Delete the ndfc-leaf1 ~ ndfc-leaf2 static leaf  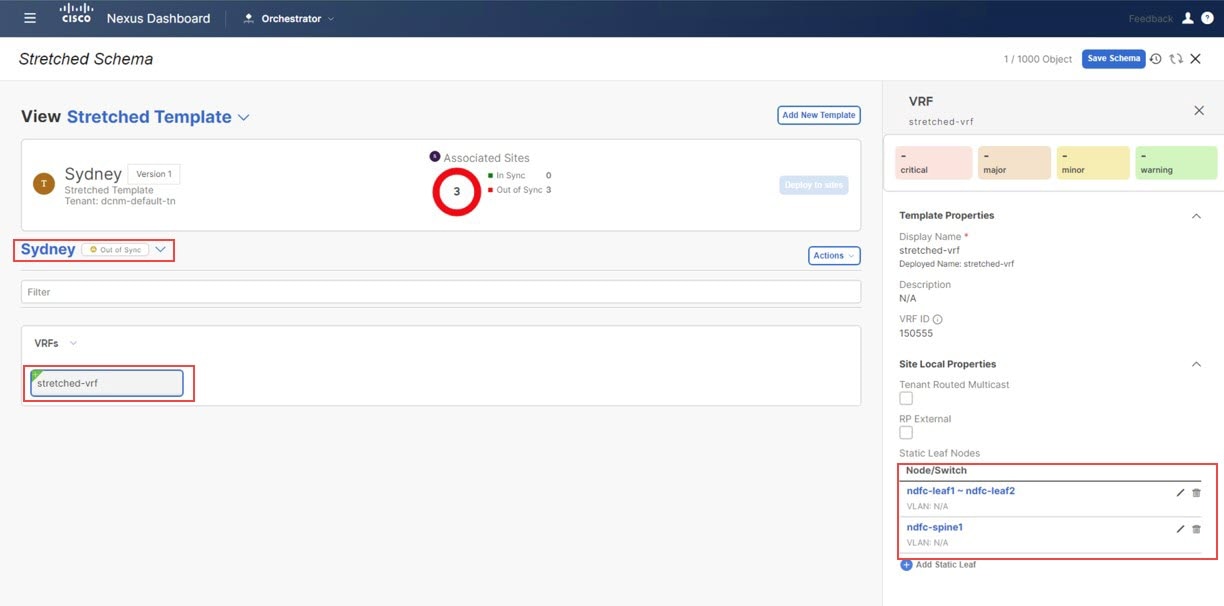point(1196,492)
